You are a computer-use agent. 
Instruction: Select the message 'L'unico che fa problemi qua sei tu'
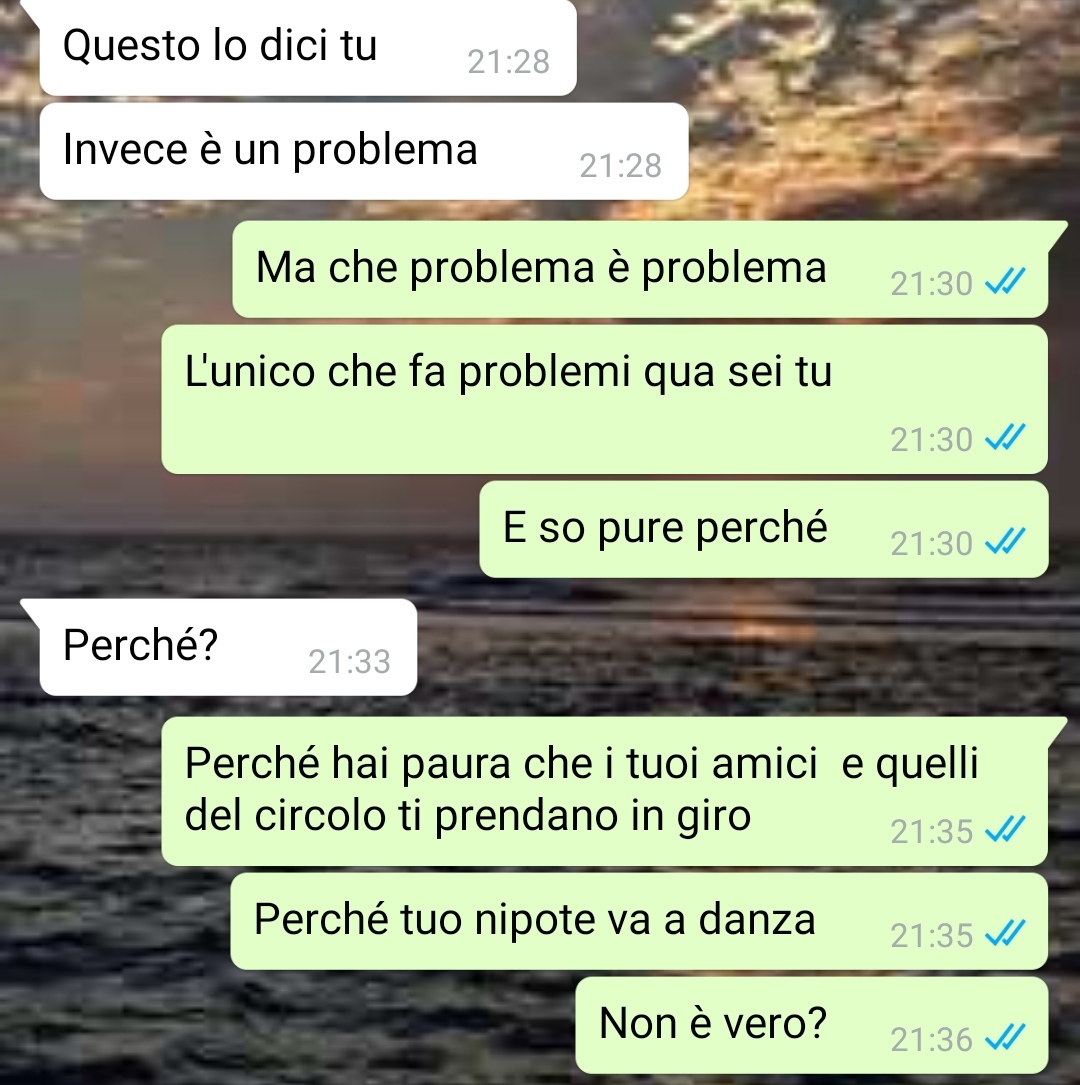tap(605, 399)
